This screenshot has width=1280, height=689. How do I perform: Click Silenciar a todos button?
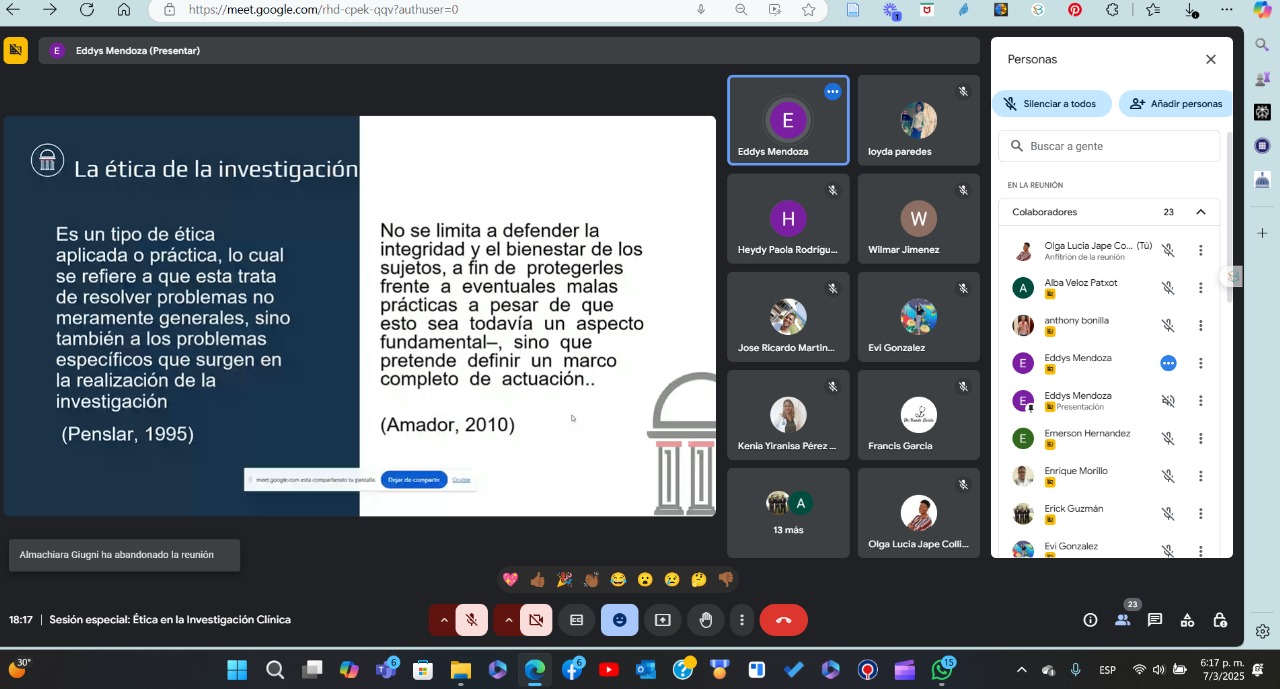pyautogui.click(x=1050, y=104)
